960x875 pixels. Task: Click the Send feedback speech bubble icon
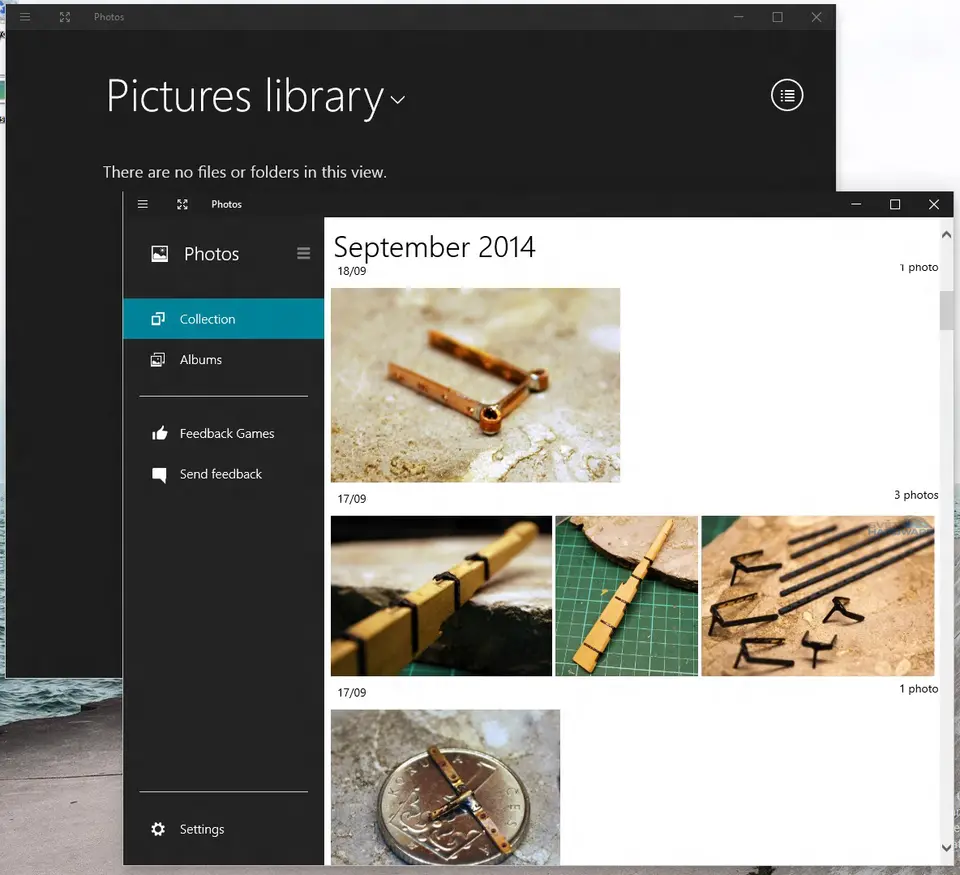(159, 475)
